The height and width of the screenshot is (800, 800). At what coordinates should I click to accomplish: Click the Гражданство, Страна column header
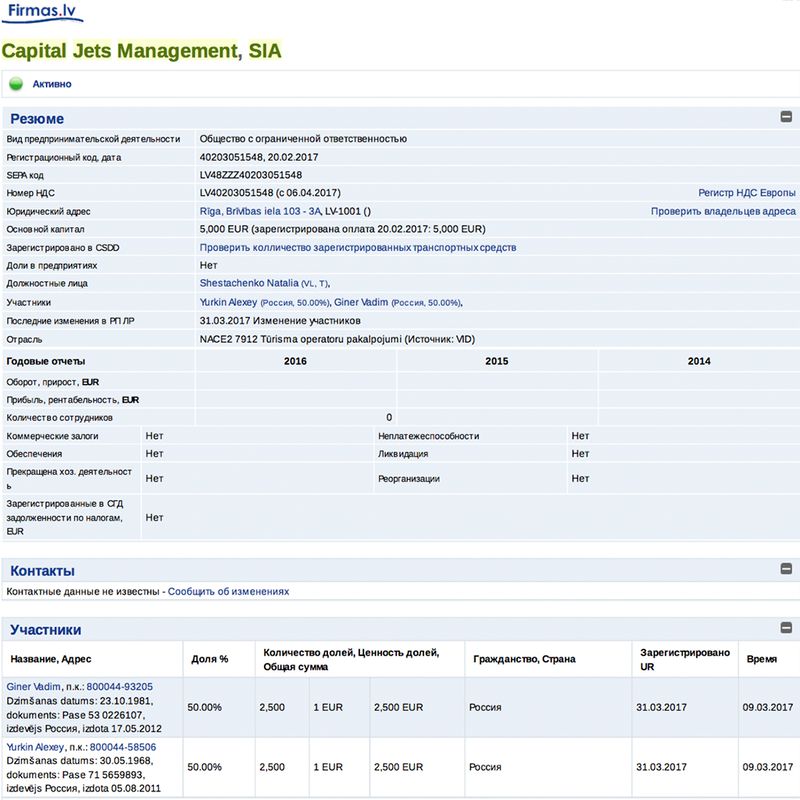pos(524,659)
